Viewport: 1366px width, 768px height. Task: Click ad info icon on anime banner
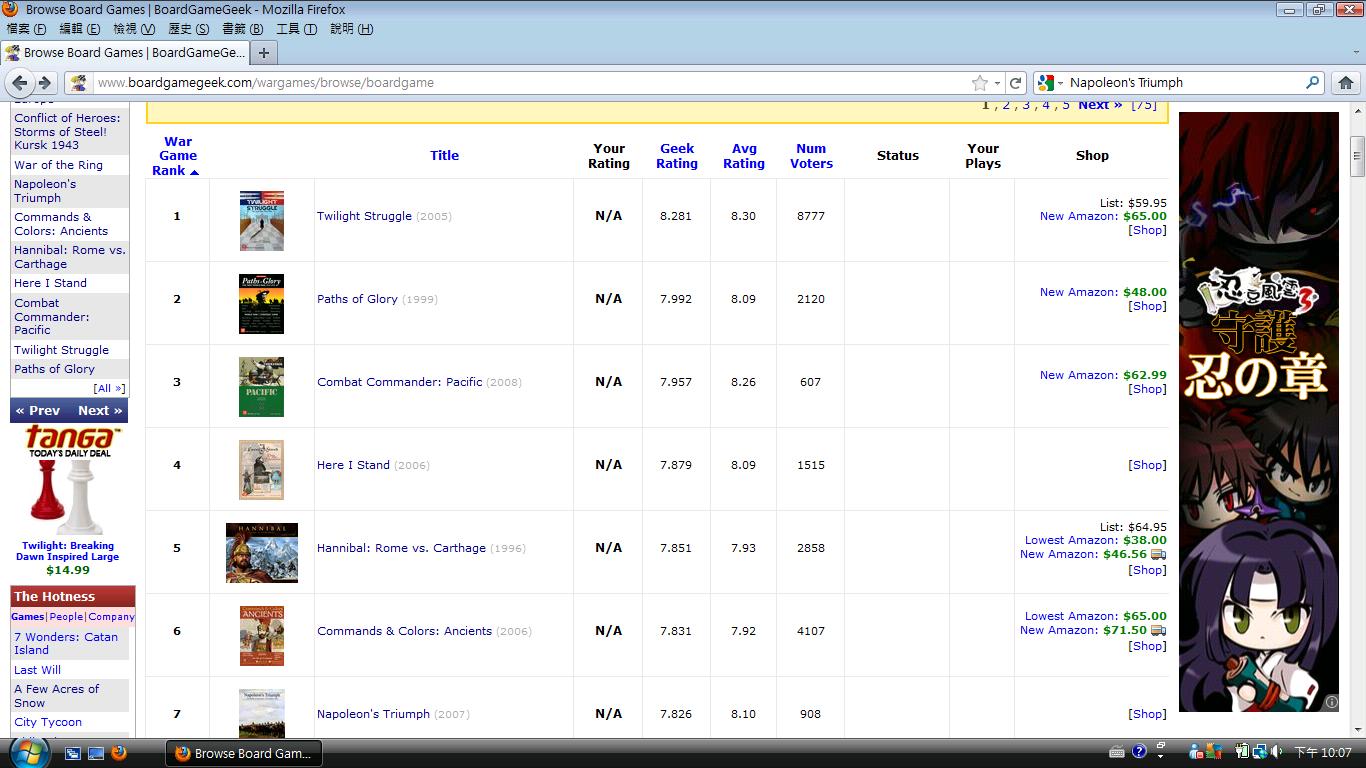[x=1331, y=702]
